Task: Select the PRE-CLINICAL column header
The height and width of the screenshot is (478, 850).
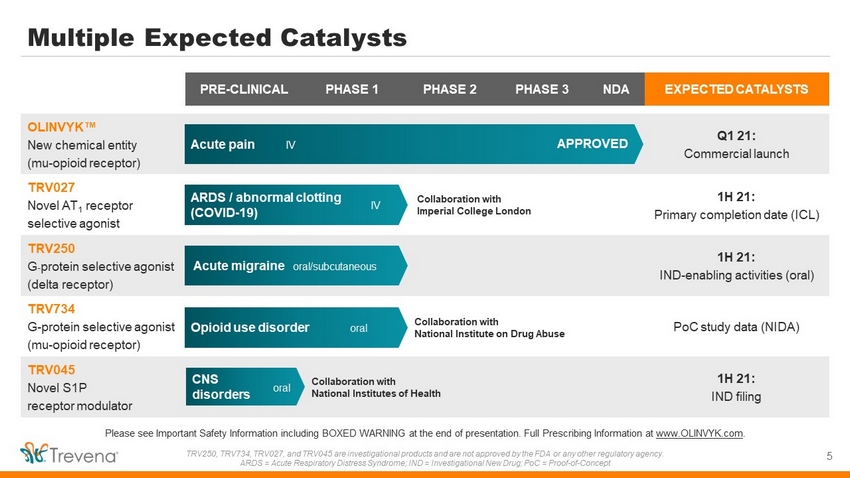Action: click(244, 89)
